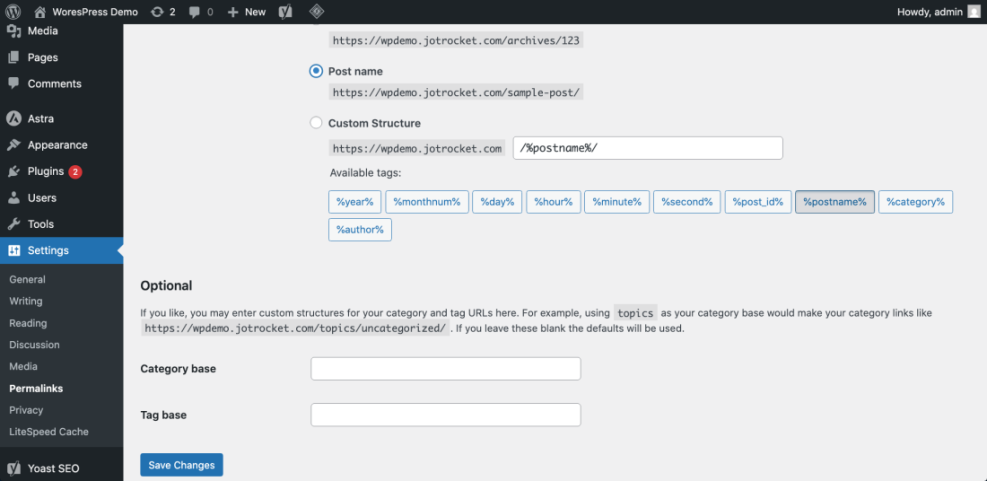Viewport: 987px width, 481px height.
Task: Click the Available tags label
Action: pos(365,173)
